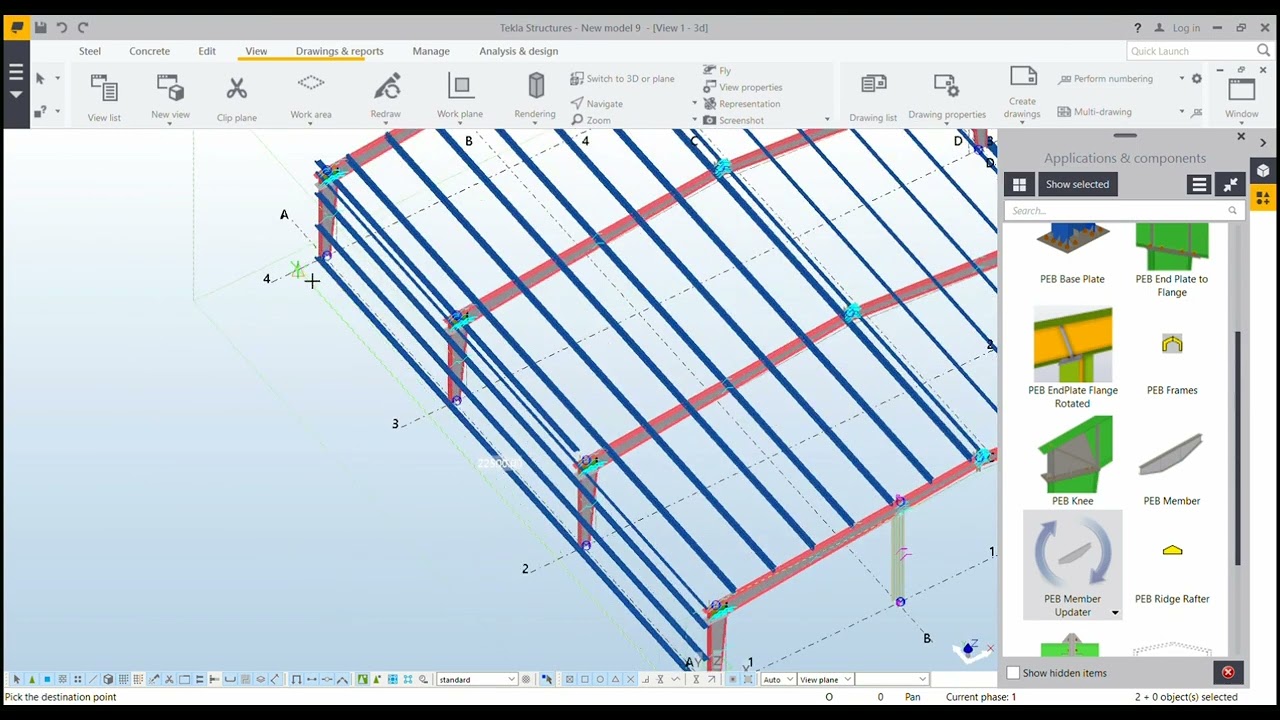Image resolution: width=1280 pixels, height=720 pixels.
Task: Click the search magnifier beside Quick Launch
Action: click(1264, 50)
